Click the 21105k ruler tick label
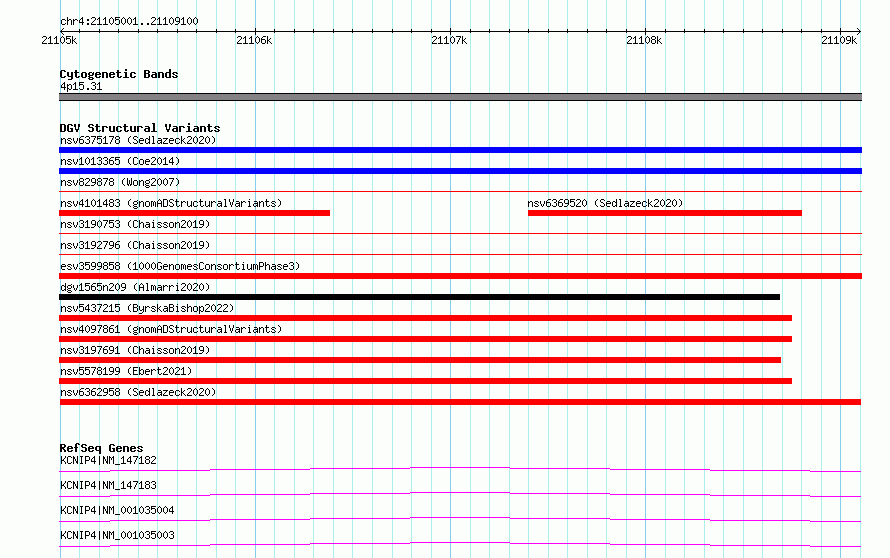This screenshot has width=890, height=558. 59,40
